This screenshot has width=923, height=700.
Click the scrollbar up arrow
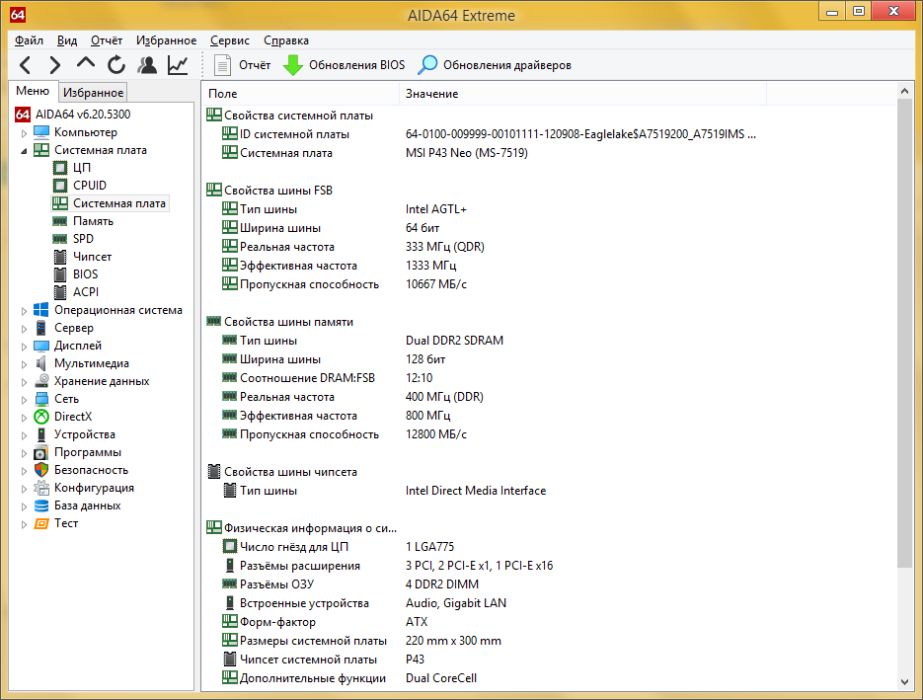905,91
